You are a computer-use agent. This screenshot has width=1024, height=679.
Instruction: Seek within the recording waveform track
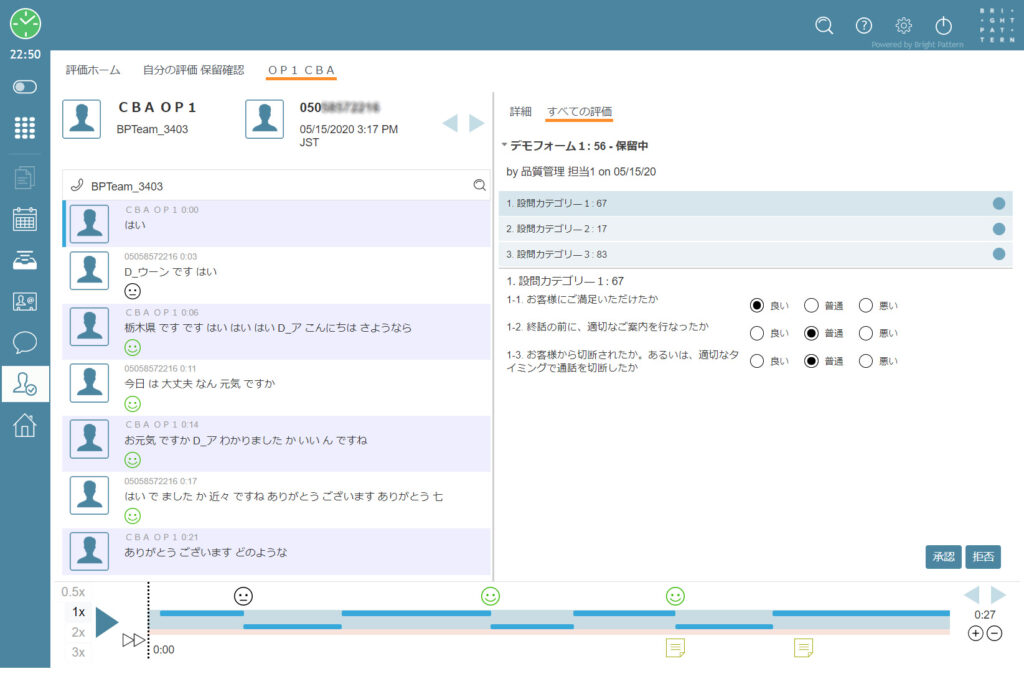point(549,622)
